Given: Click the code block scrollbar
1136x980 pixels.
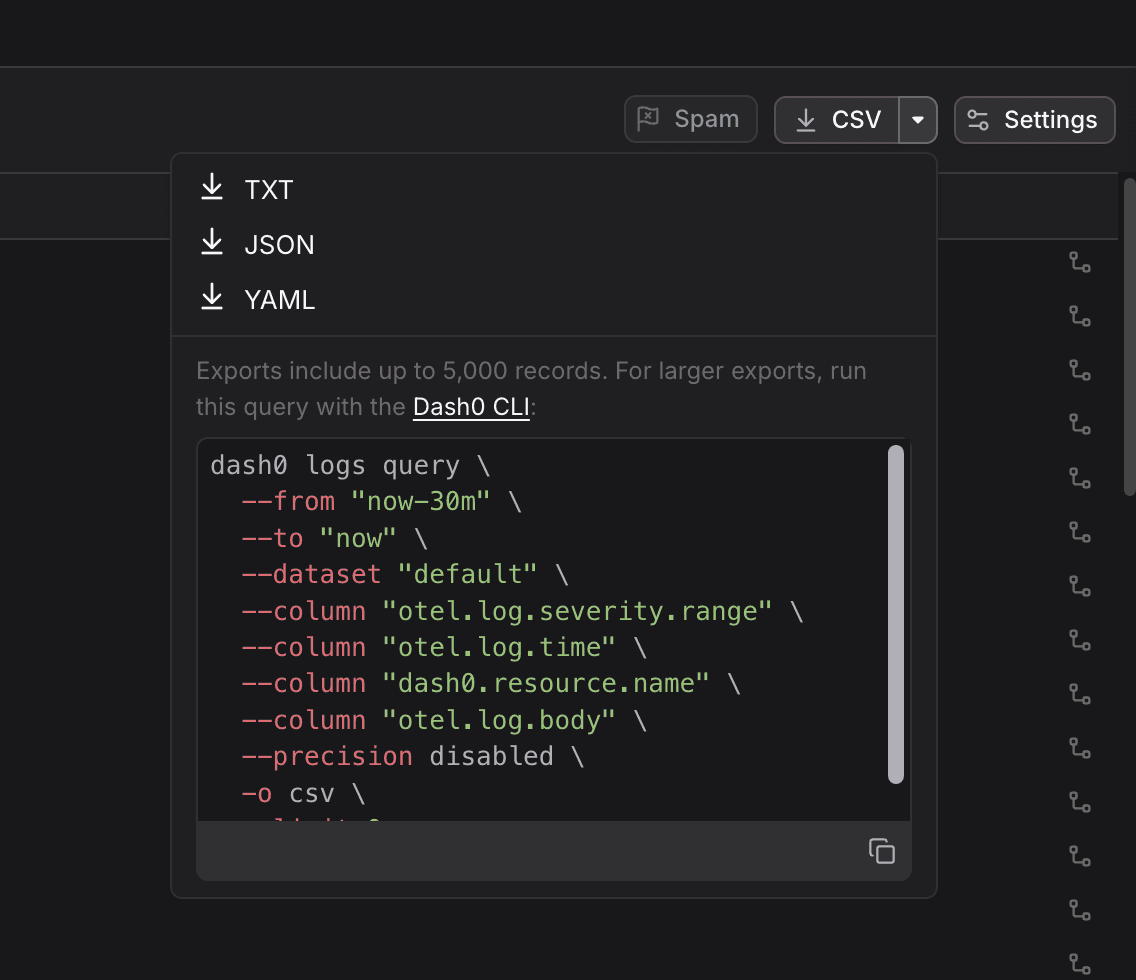Looking at the screenshot, I should 896,614.
